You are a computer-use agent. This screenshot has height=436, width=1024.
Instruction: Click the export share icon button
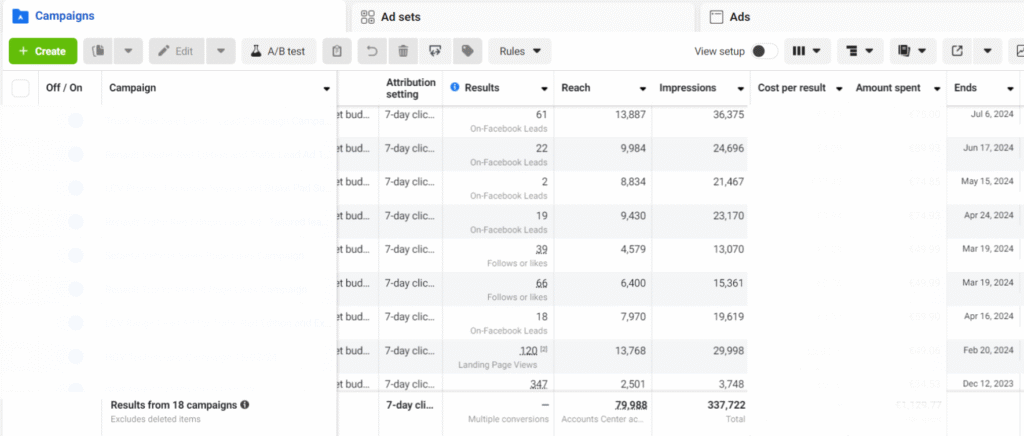[957, 51]
